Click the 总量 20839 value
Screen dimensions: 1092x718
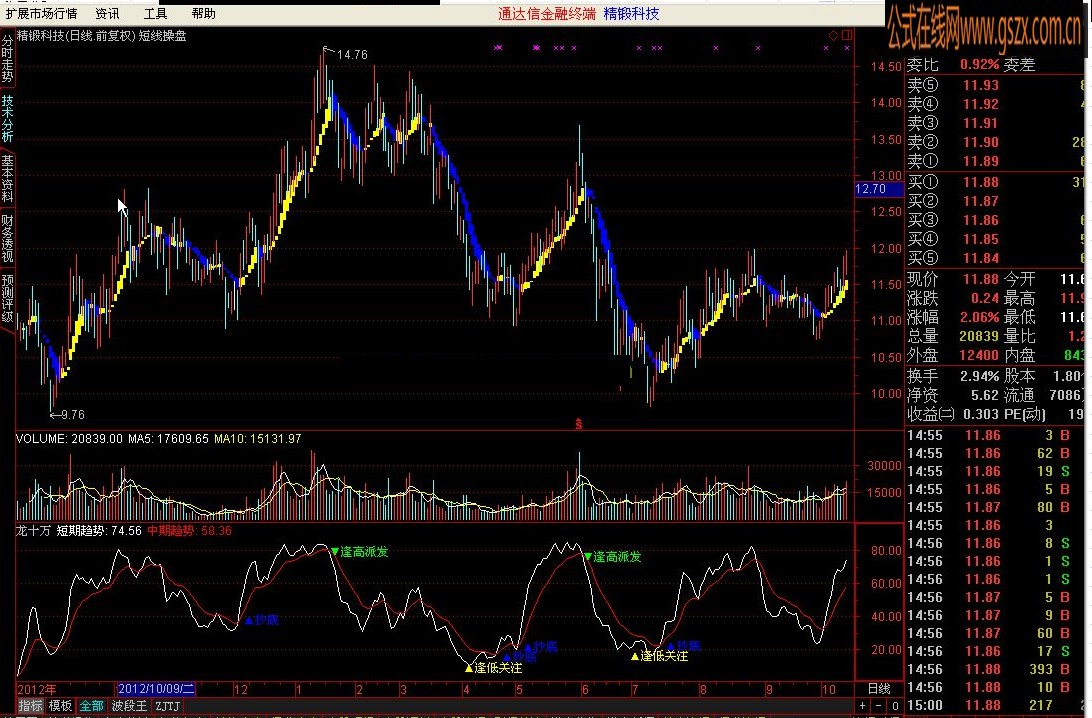click(978, 336)
